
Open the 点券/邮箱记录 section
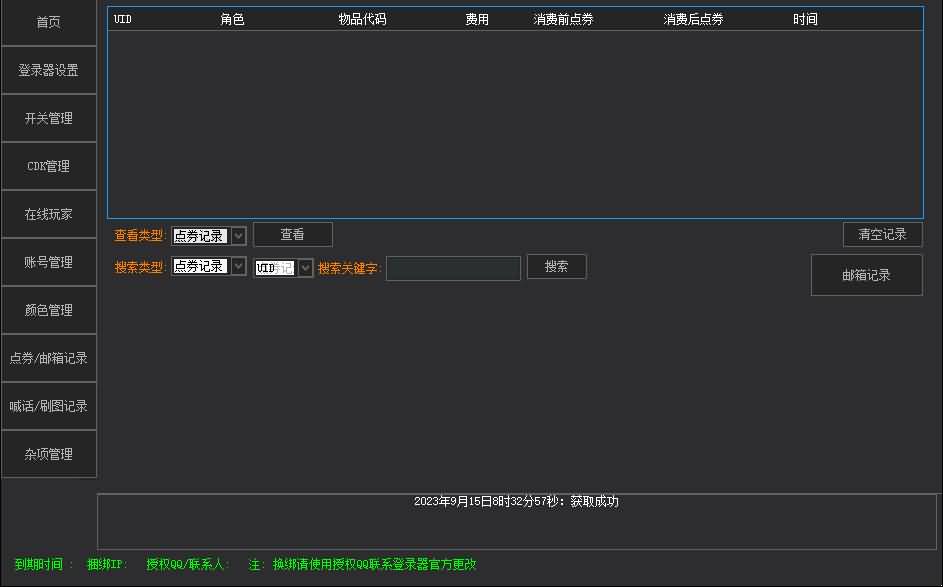[x=47, y=357]
